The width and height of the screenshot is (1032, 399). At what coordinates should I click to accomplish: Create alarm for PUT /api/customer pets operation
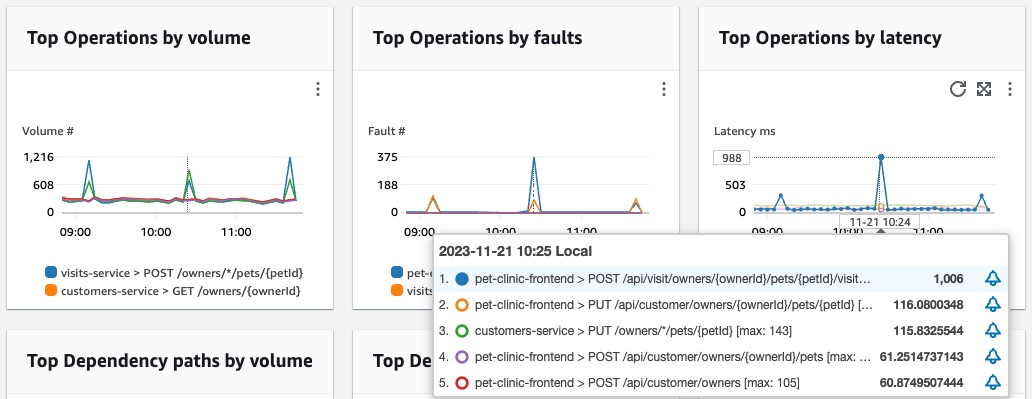click(x=993, y=305)
